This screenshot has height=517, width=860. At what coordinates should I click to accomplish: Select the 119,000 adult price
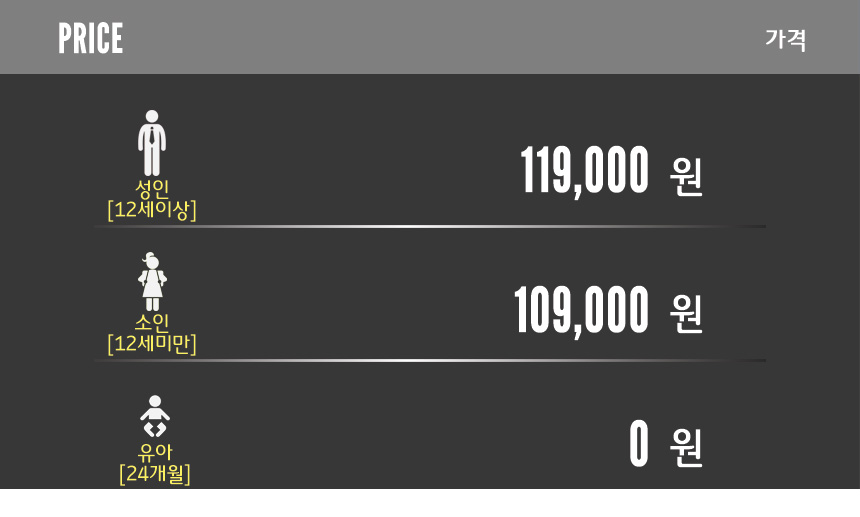pos(584,171)
